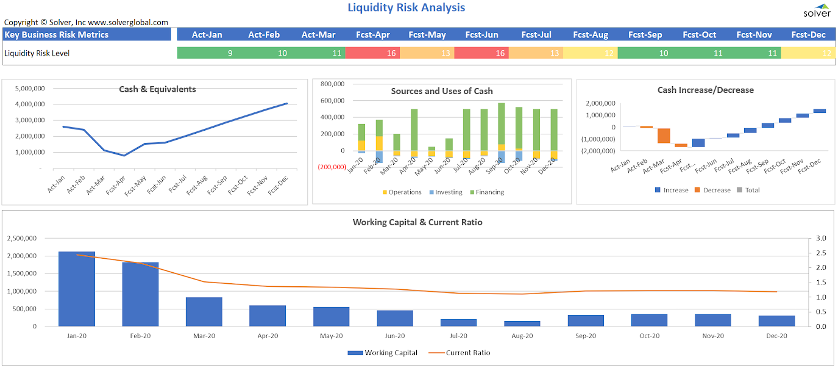The width and height of the screenshot is (838, 372).
Task: Select the Fcst-Nov column header
Action: 754,35
